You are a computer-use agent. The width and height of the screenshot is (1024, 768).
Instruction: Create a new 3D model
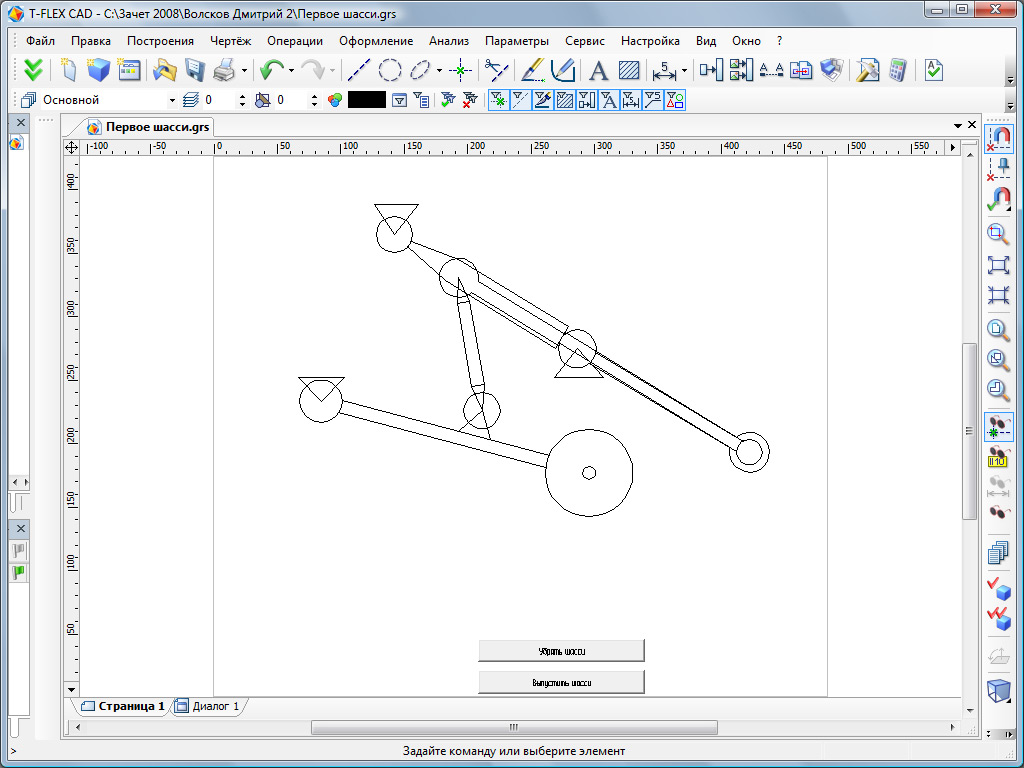[98, 70]
